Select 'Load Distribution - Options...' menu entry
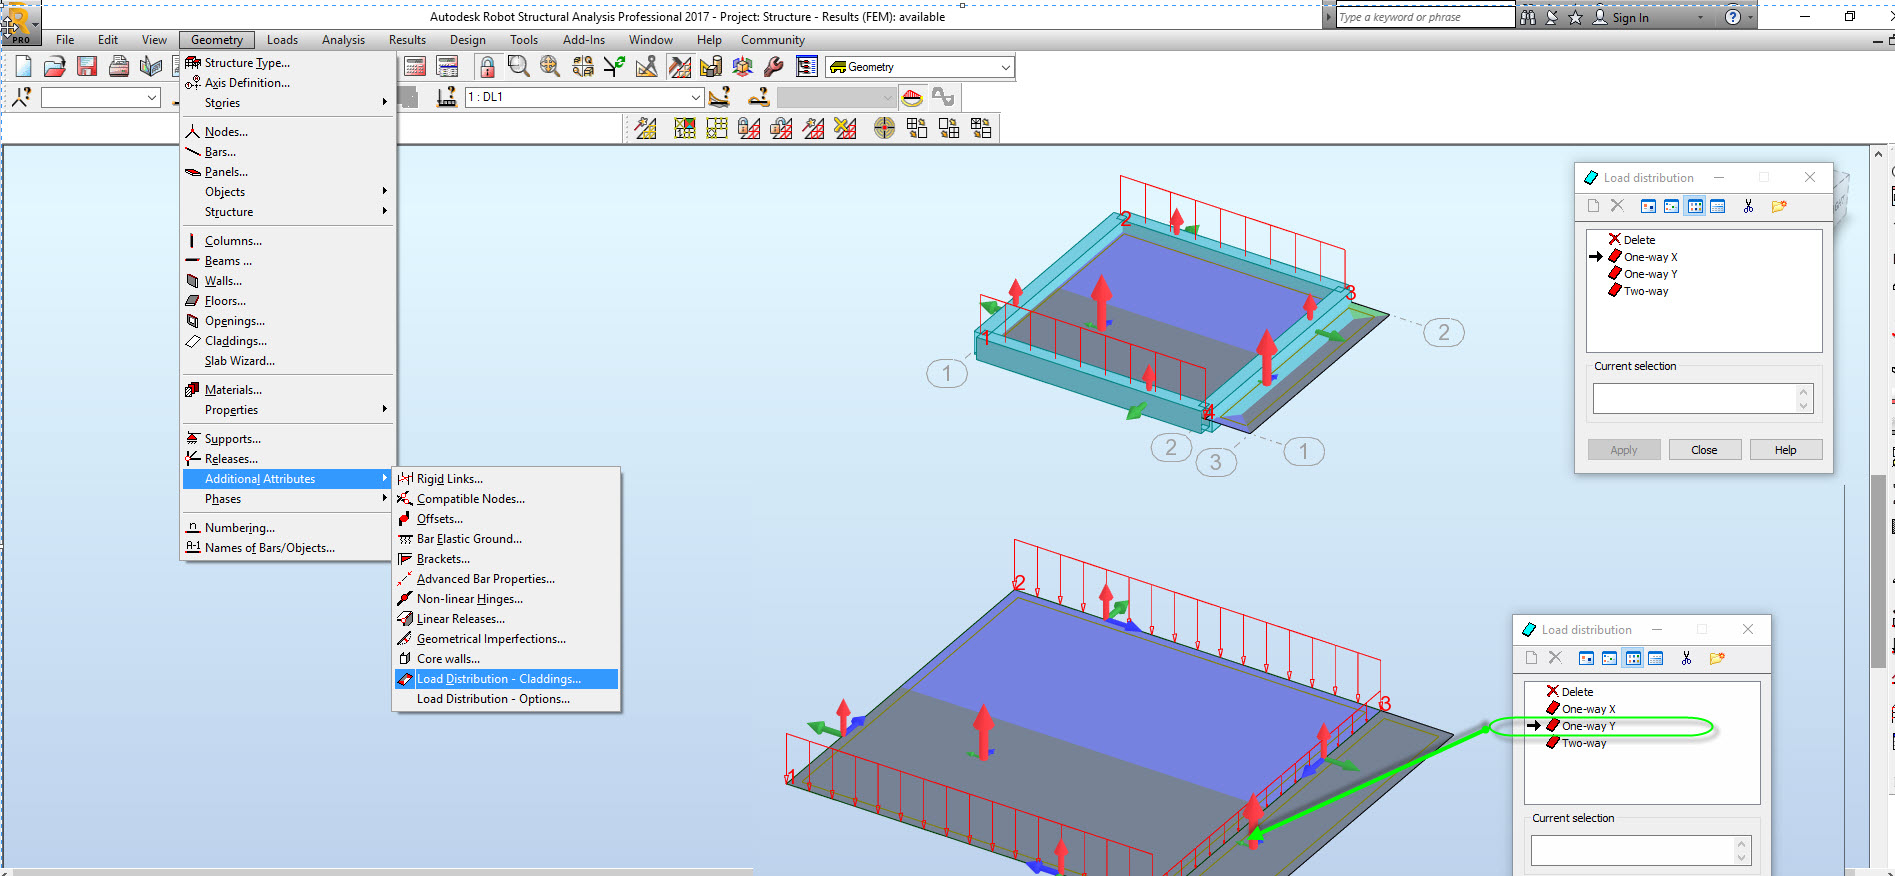This screenshot has height=876, width=1895. tap(506, 699)
